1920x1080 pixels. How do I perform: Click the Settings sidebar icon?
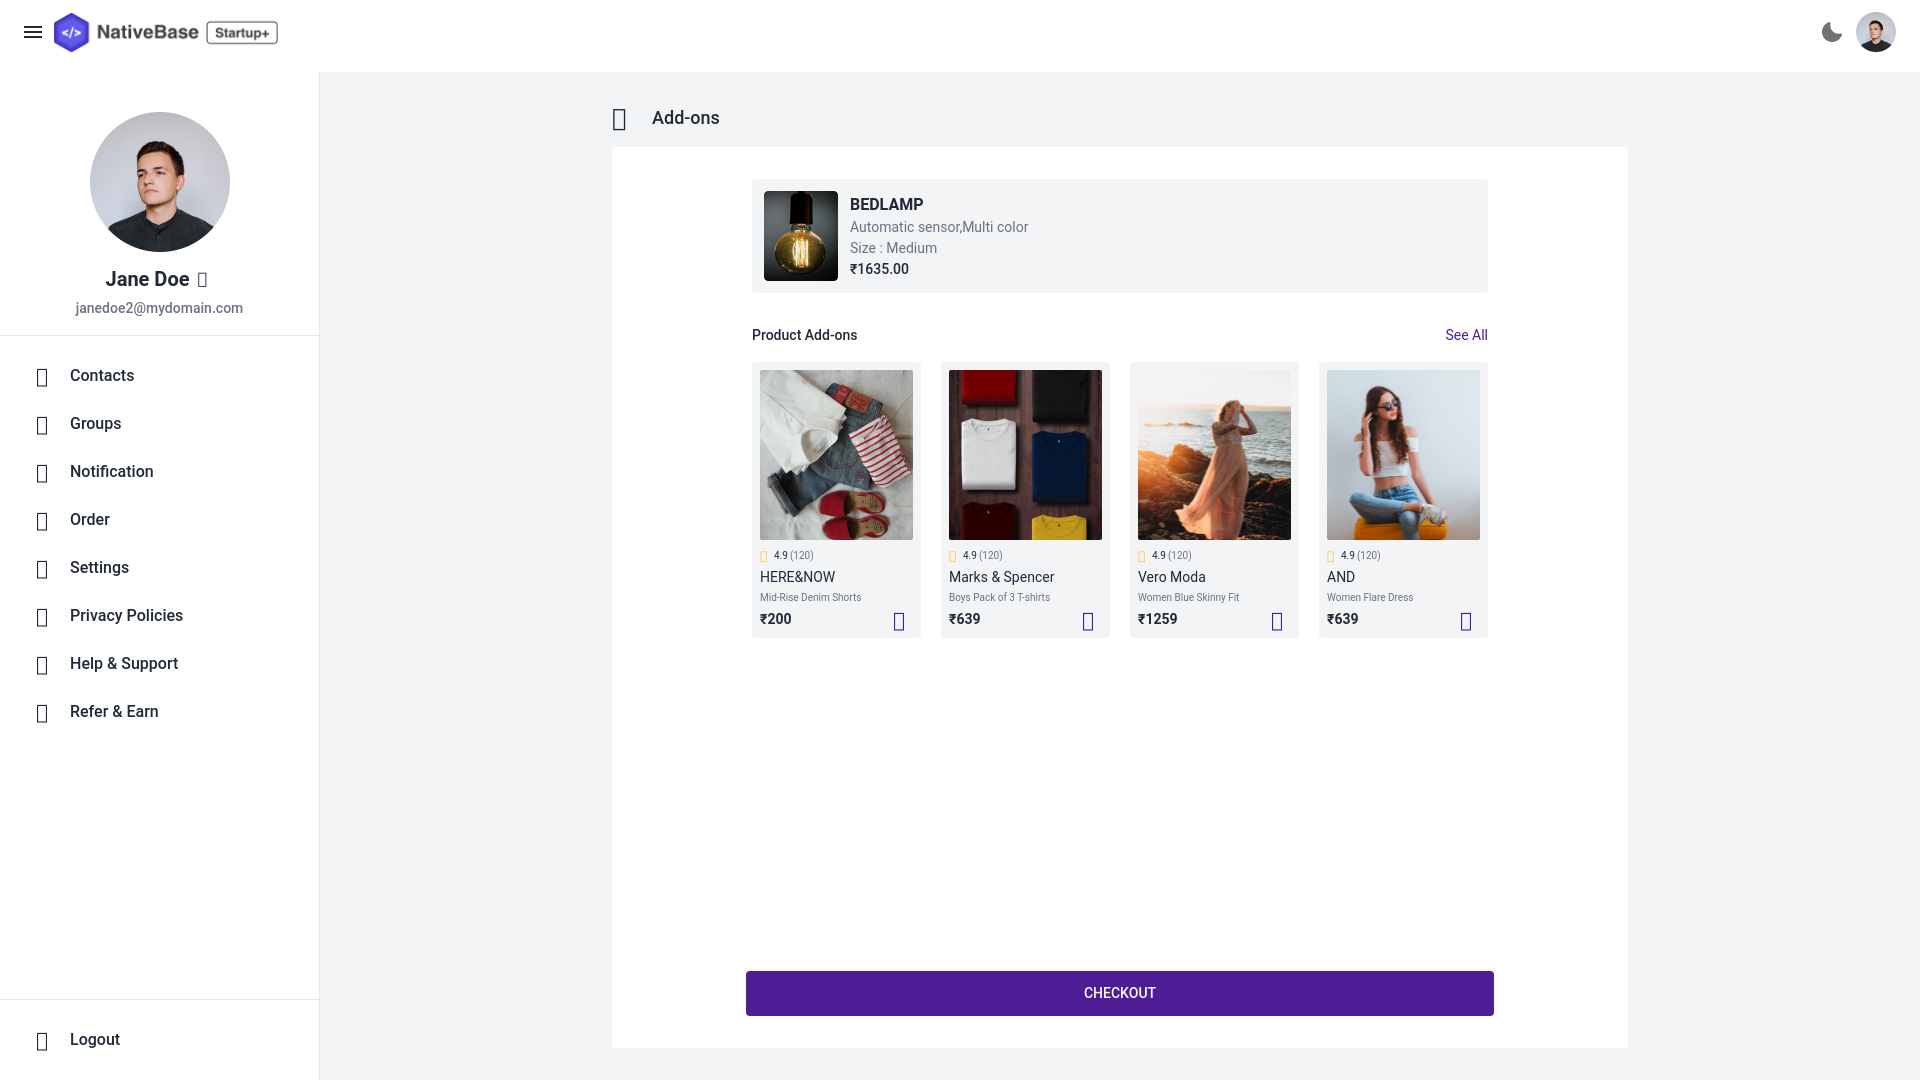pos(42,570)
